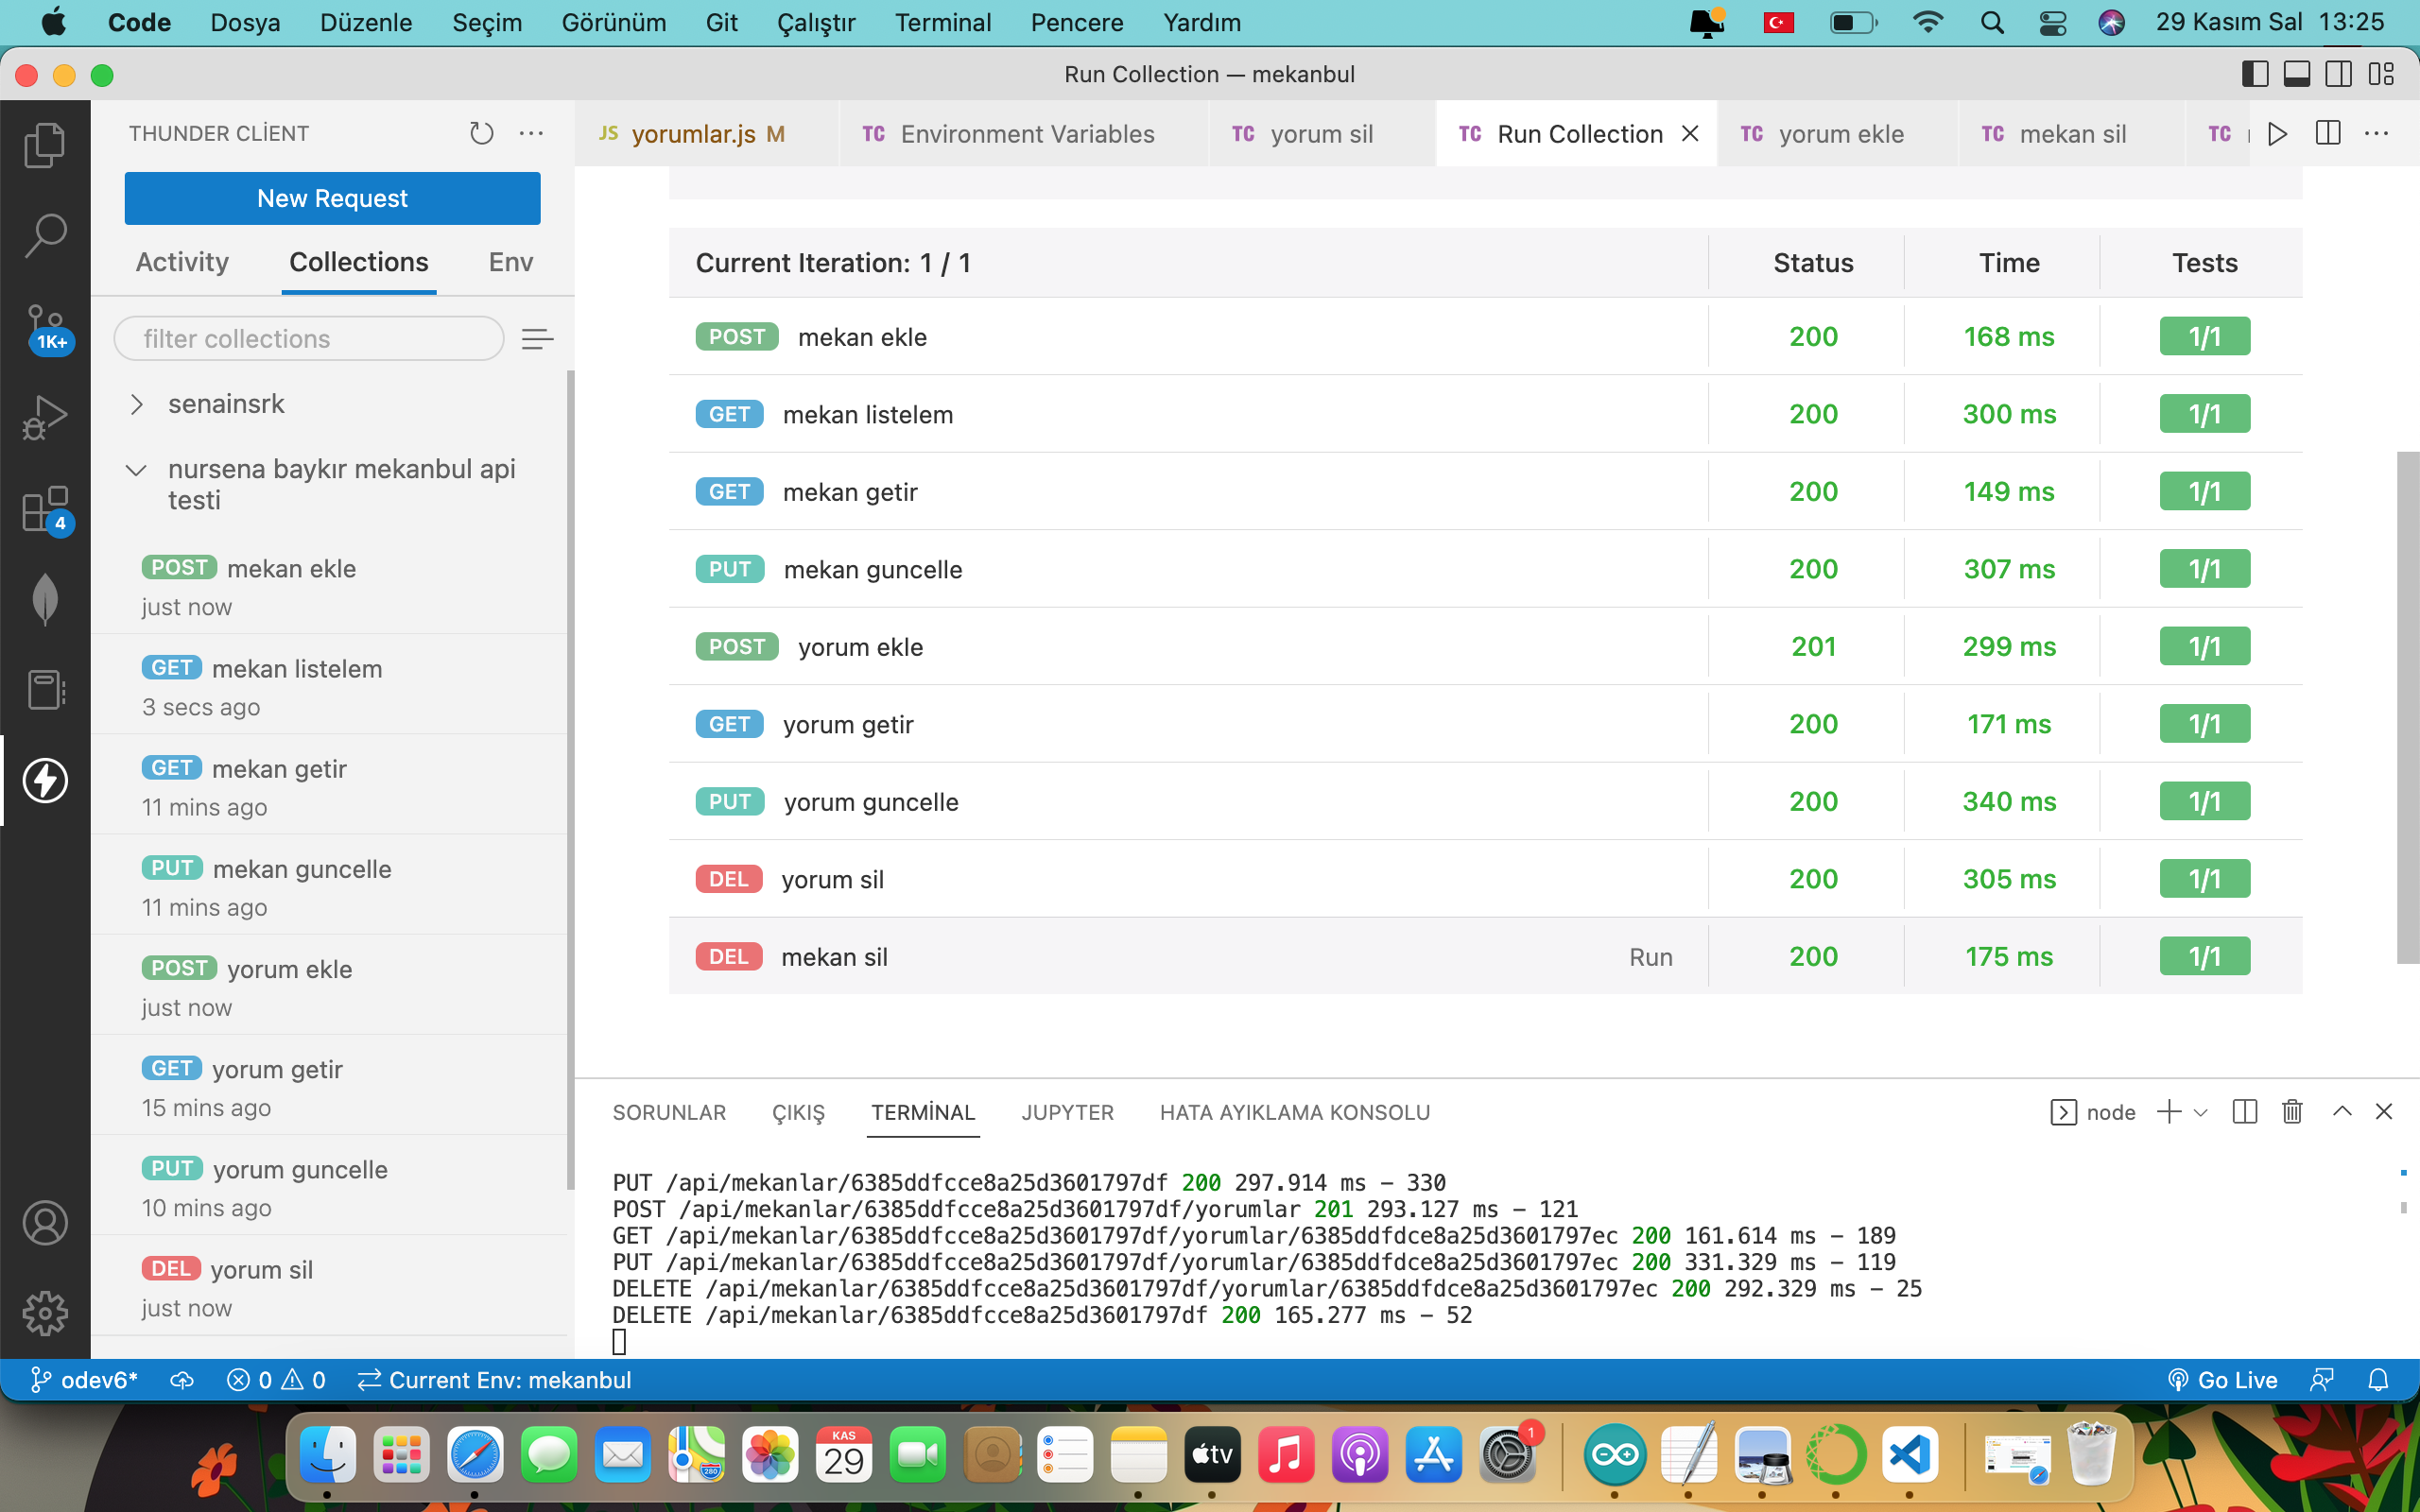This screenshot has width=2420, height=1512.
Task: Open the Thunder Client lightning icon
Action: 45,781
